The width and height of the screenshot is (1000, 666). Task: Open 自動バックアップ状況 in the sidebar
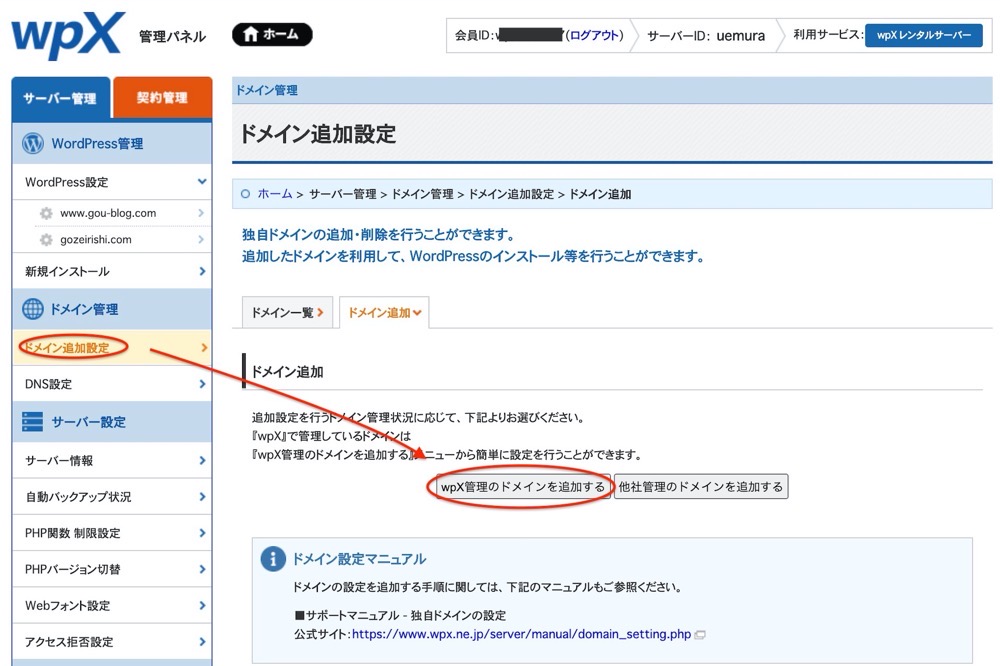(112, 497)
